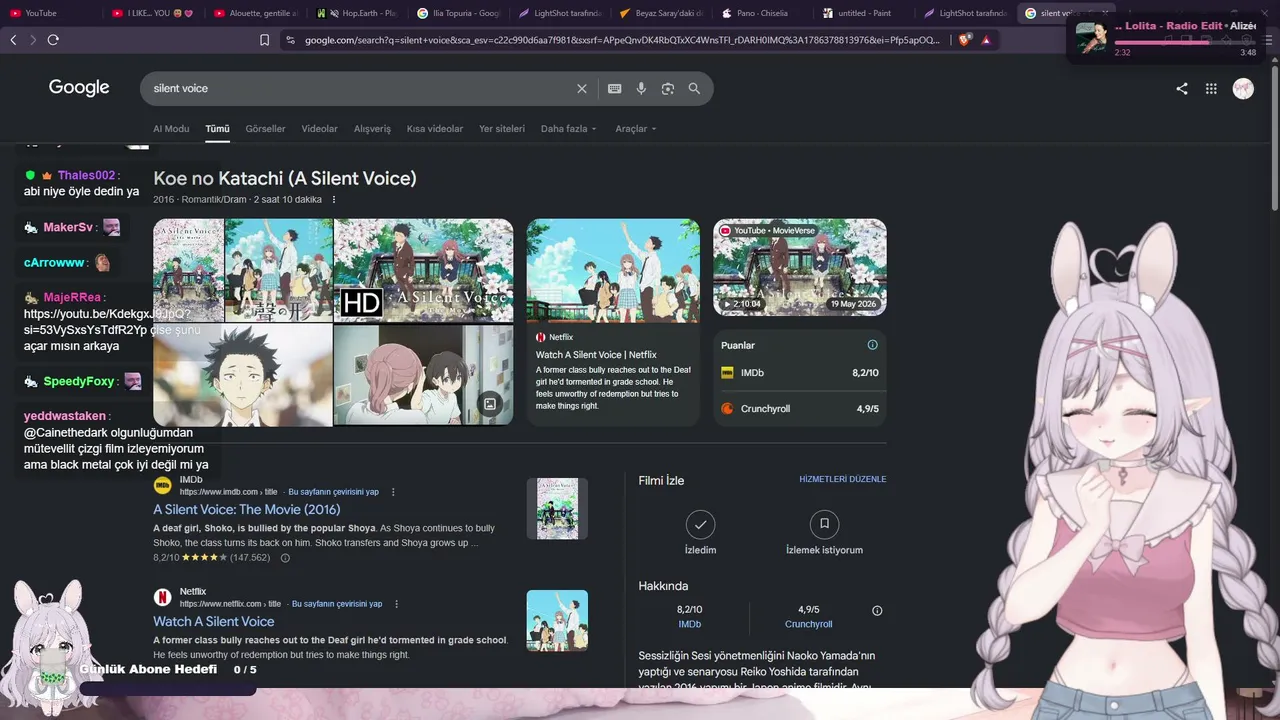Translate the IMDb result page link
Viewport: 1280px width, 720px height.
tap(333, 492)
